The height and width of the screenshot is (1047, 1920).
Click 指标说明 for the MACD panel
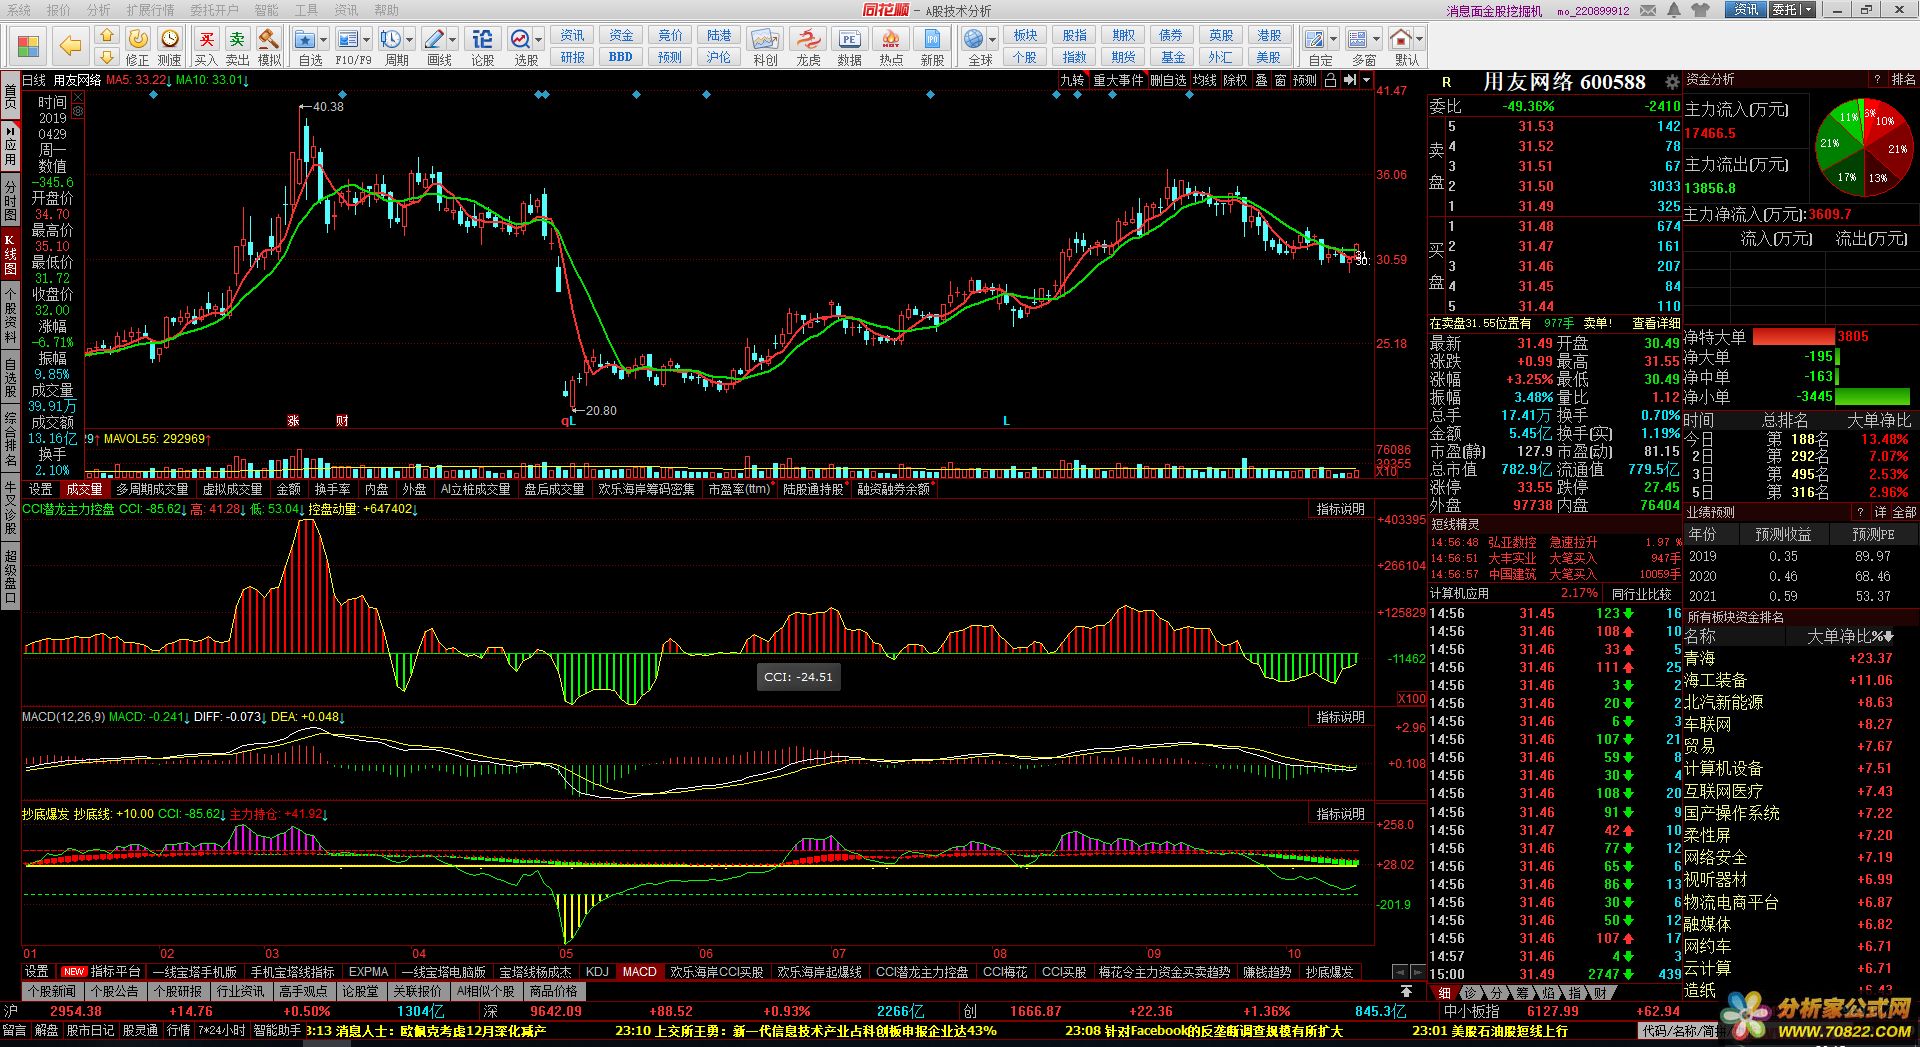1340,717
